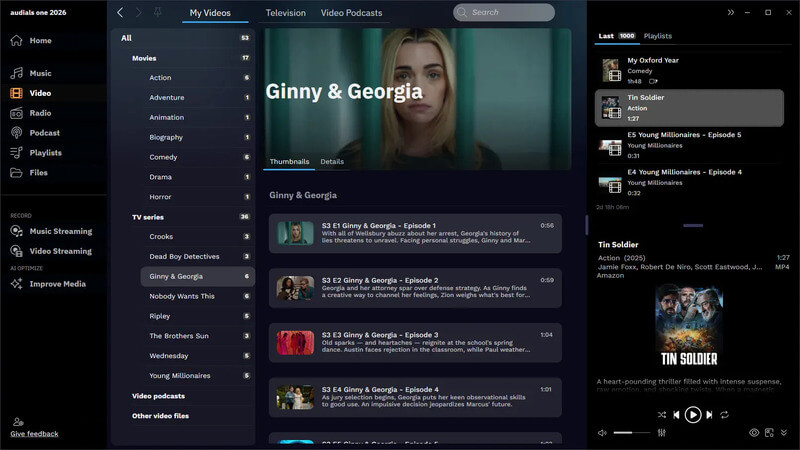800x450 pixels.
Task: Click the Tin Soldier poster image
Action: coord(689,326)
